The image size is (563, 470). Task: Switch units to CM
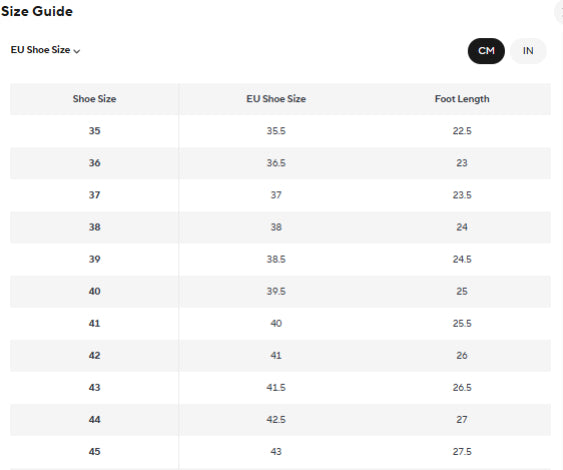486,51
